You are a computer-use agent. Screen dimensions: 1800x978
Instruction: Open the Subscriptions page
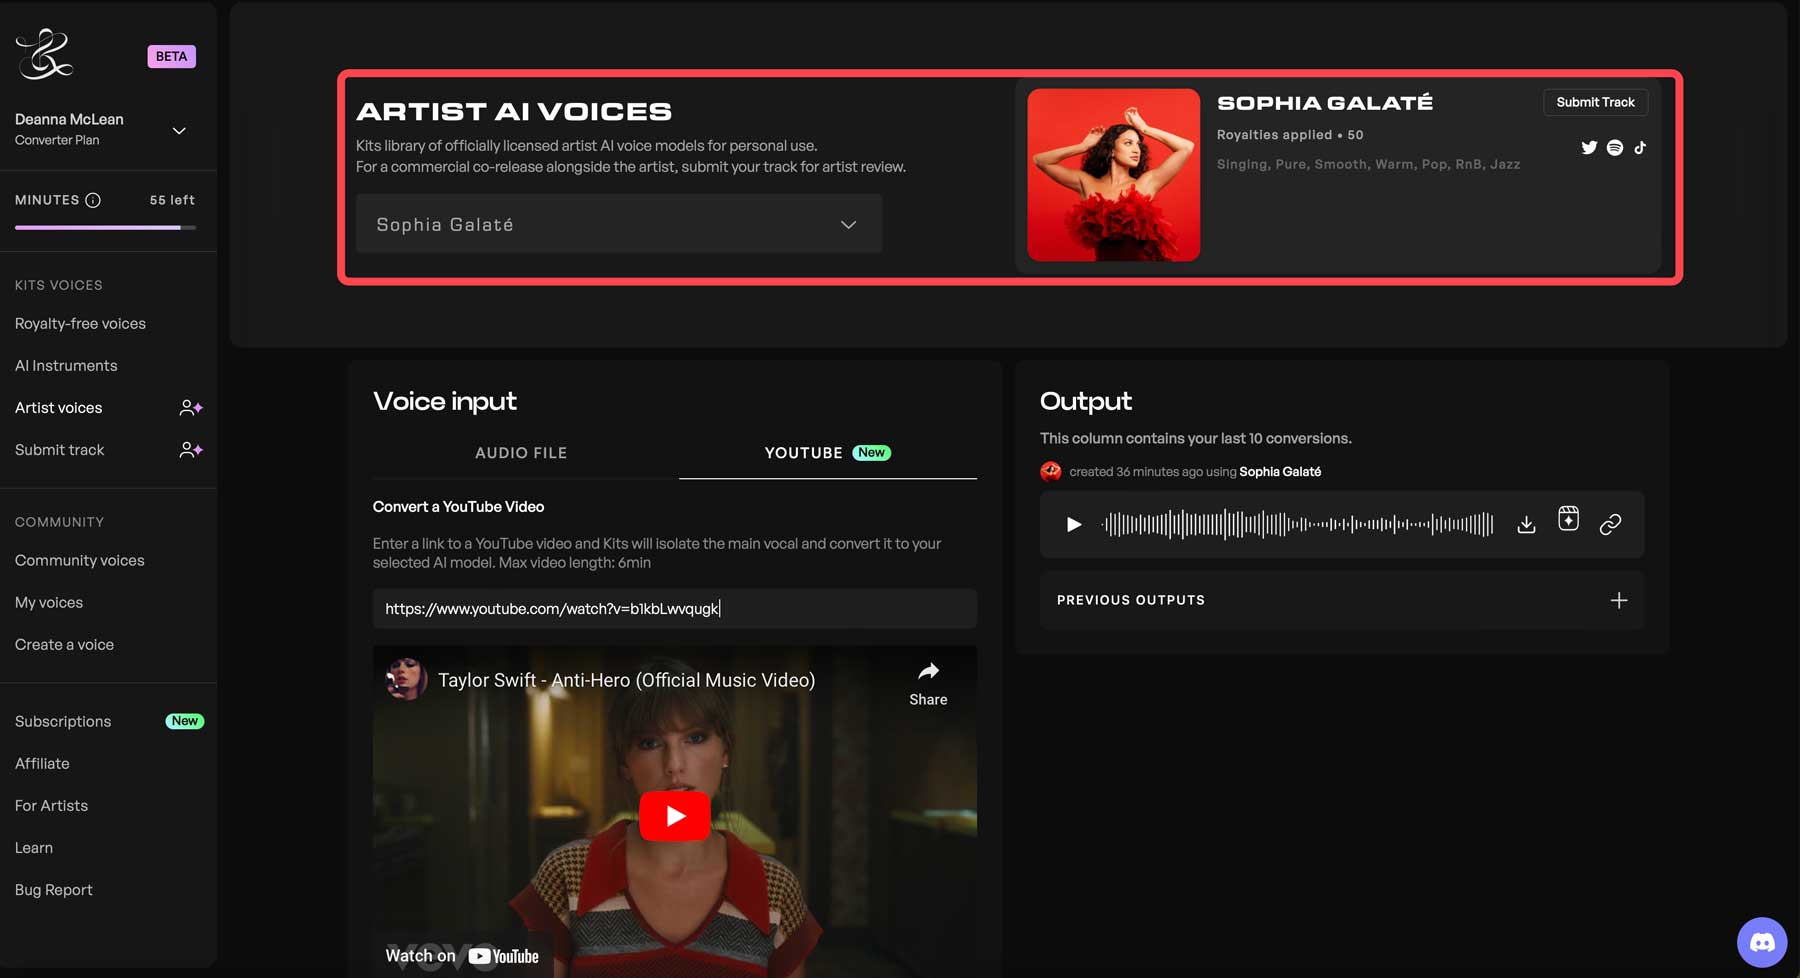coord(63,722)
